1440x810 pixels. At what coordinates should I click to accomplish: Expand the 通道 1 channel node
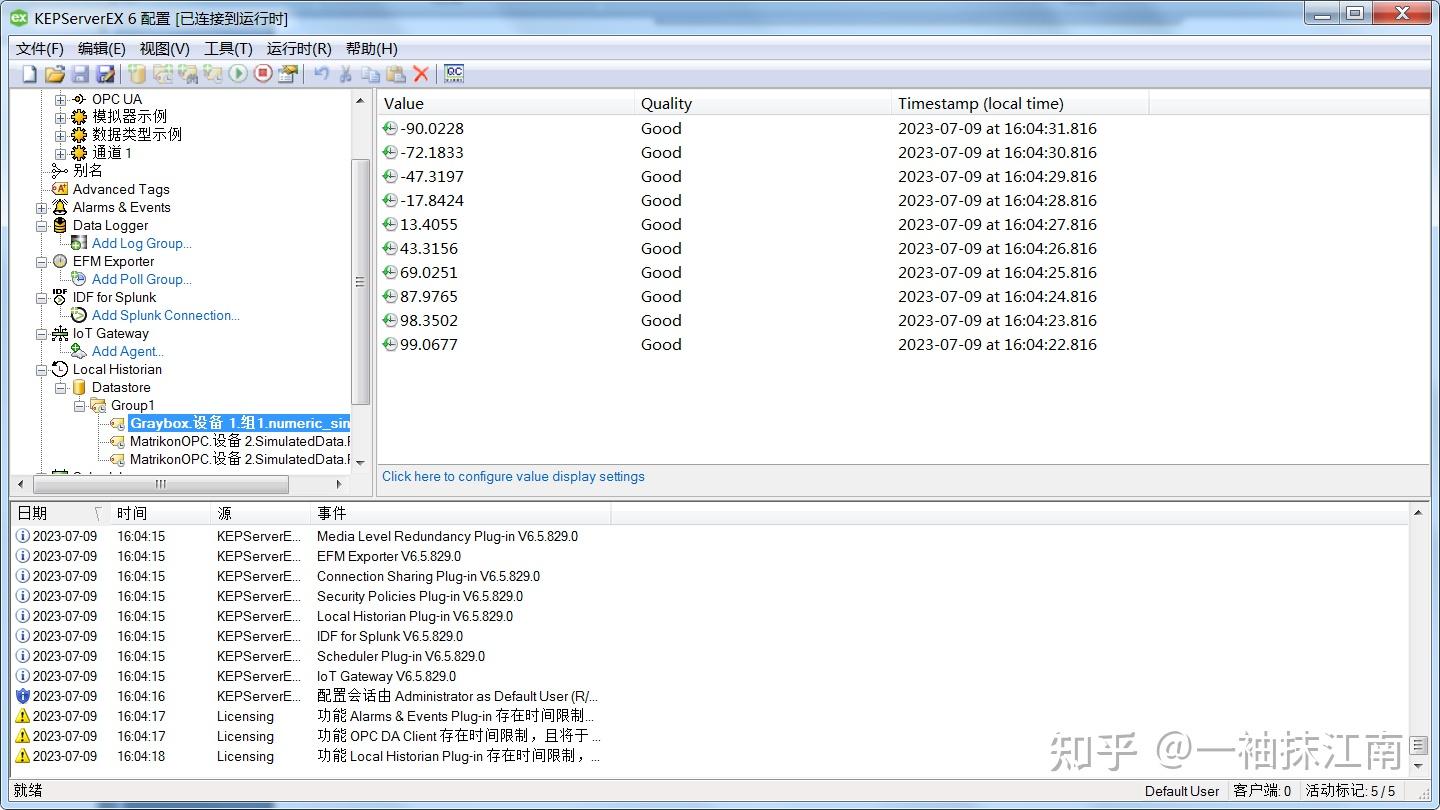[x=62, y=152]
